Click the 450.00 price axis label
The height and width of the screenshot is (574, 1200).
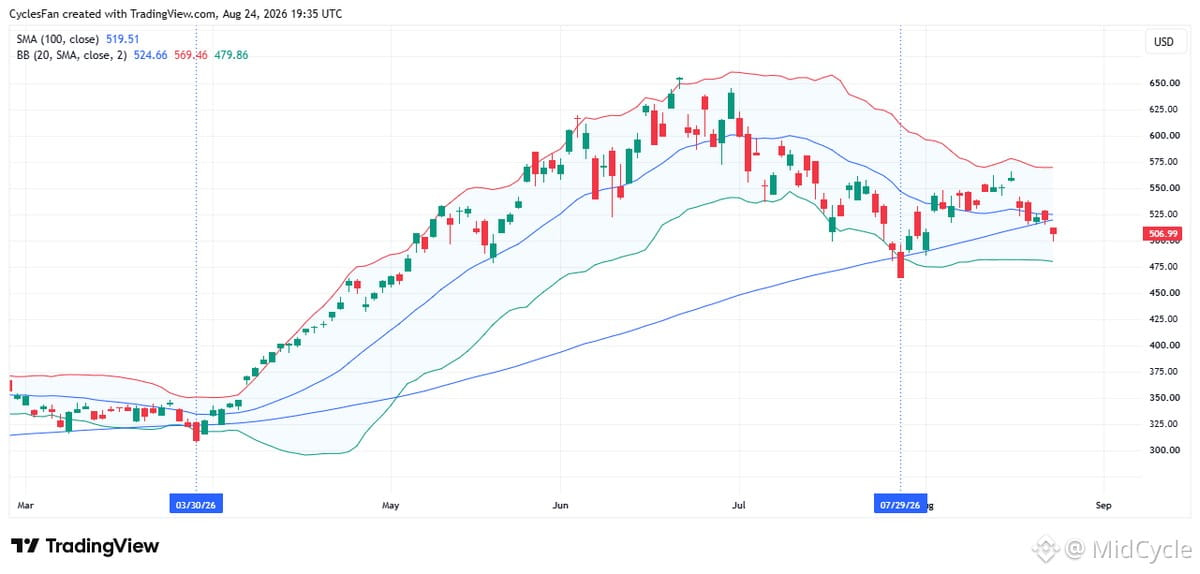(1165, 293)
